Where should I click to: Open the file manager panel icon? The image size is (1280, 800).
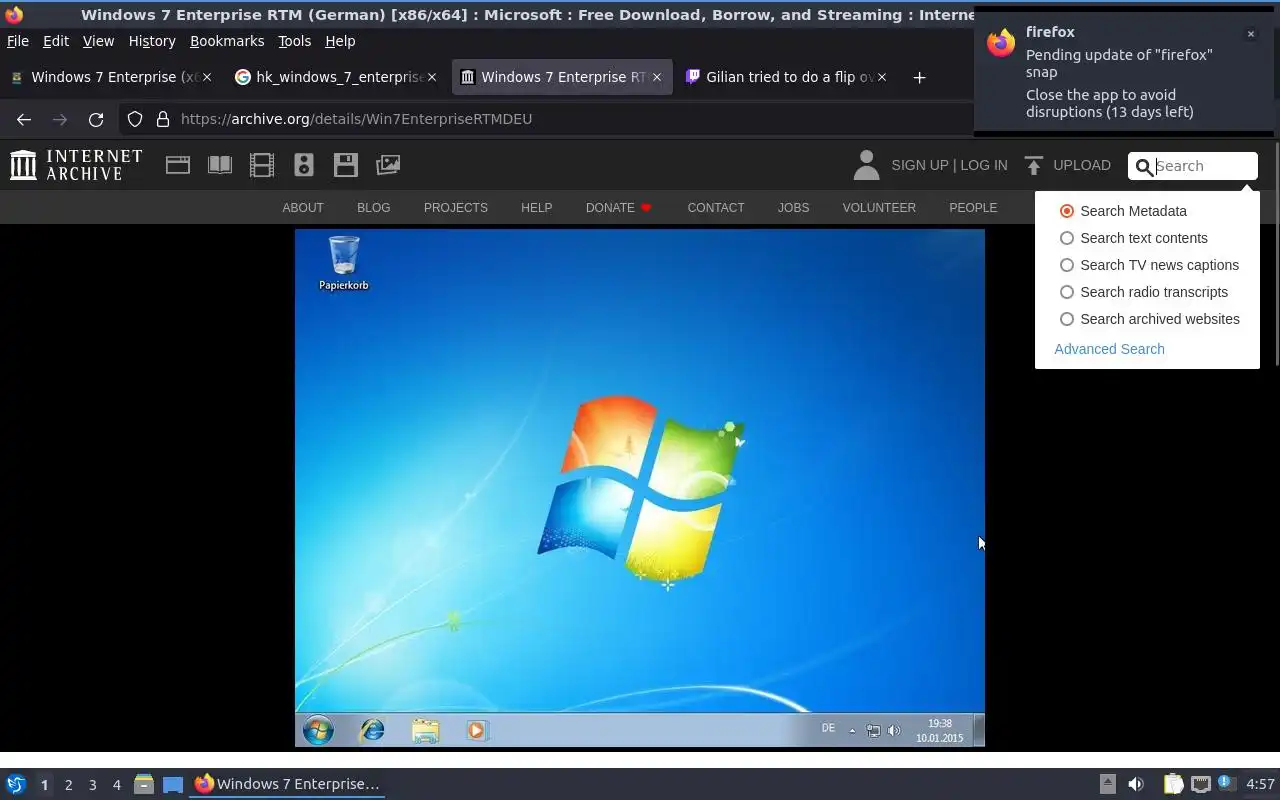pyautogui.click(x=144, y=784)
